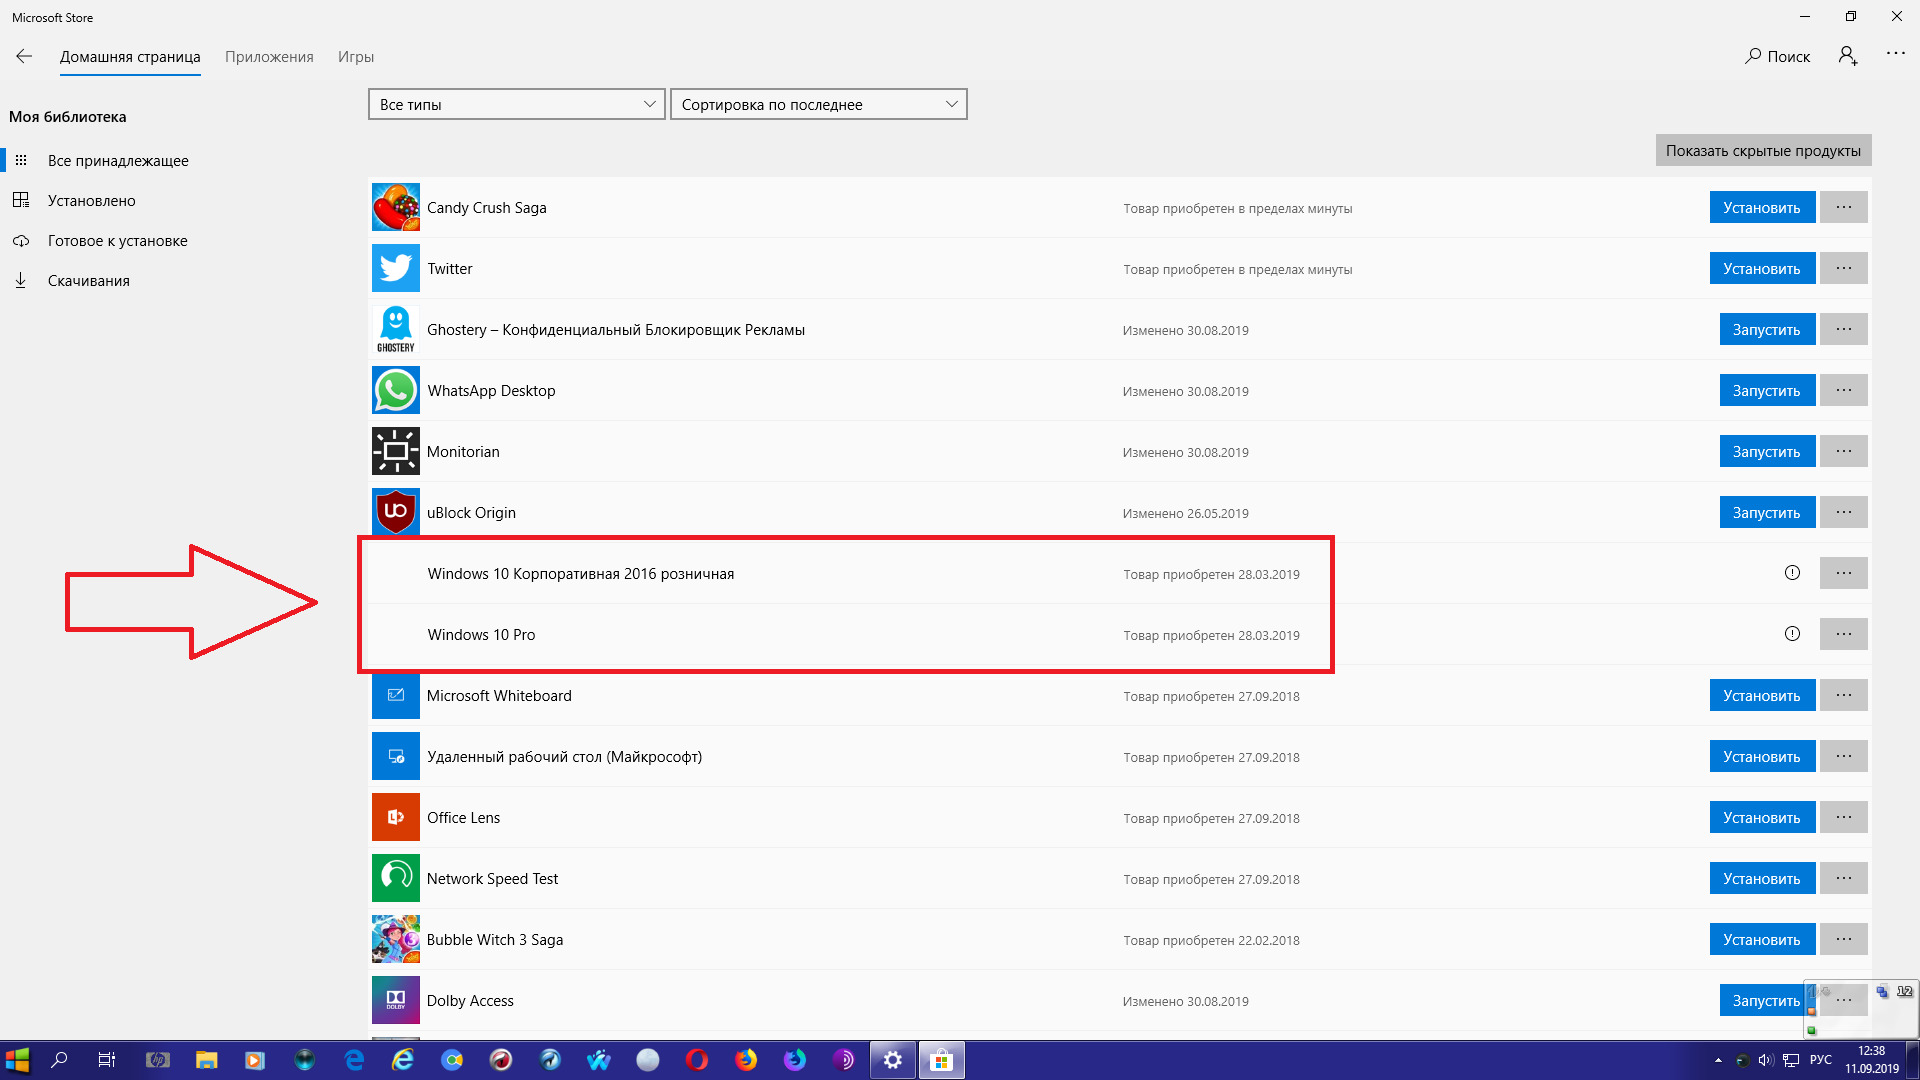The height and width of the screenshot is (1080, 1920).
Task: Click the Twitter bird app icon
Action: point(396,269)
